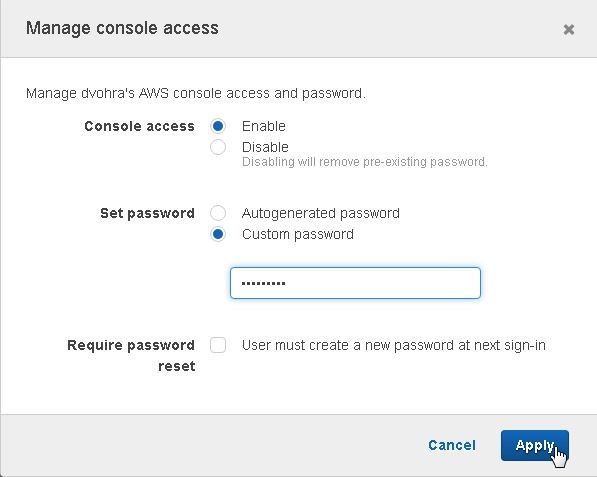Viewport: 597px width, 477px height.
Task: Choose the Custom password radio button
Action: click(x=218, y=234)
